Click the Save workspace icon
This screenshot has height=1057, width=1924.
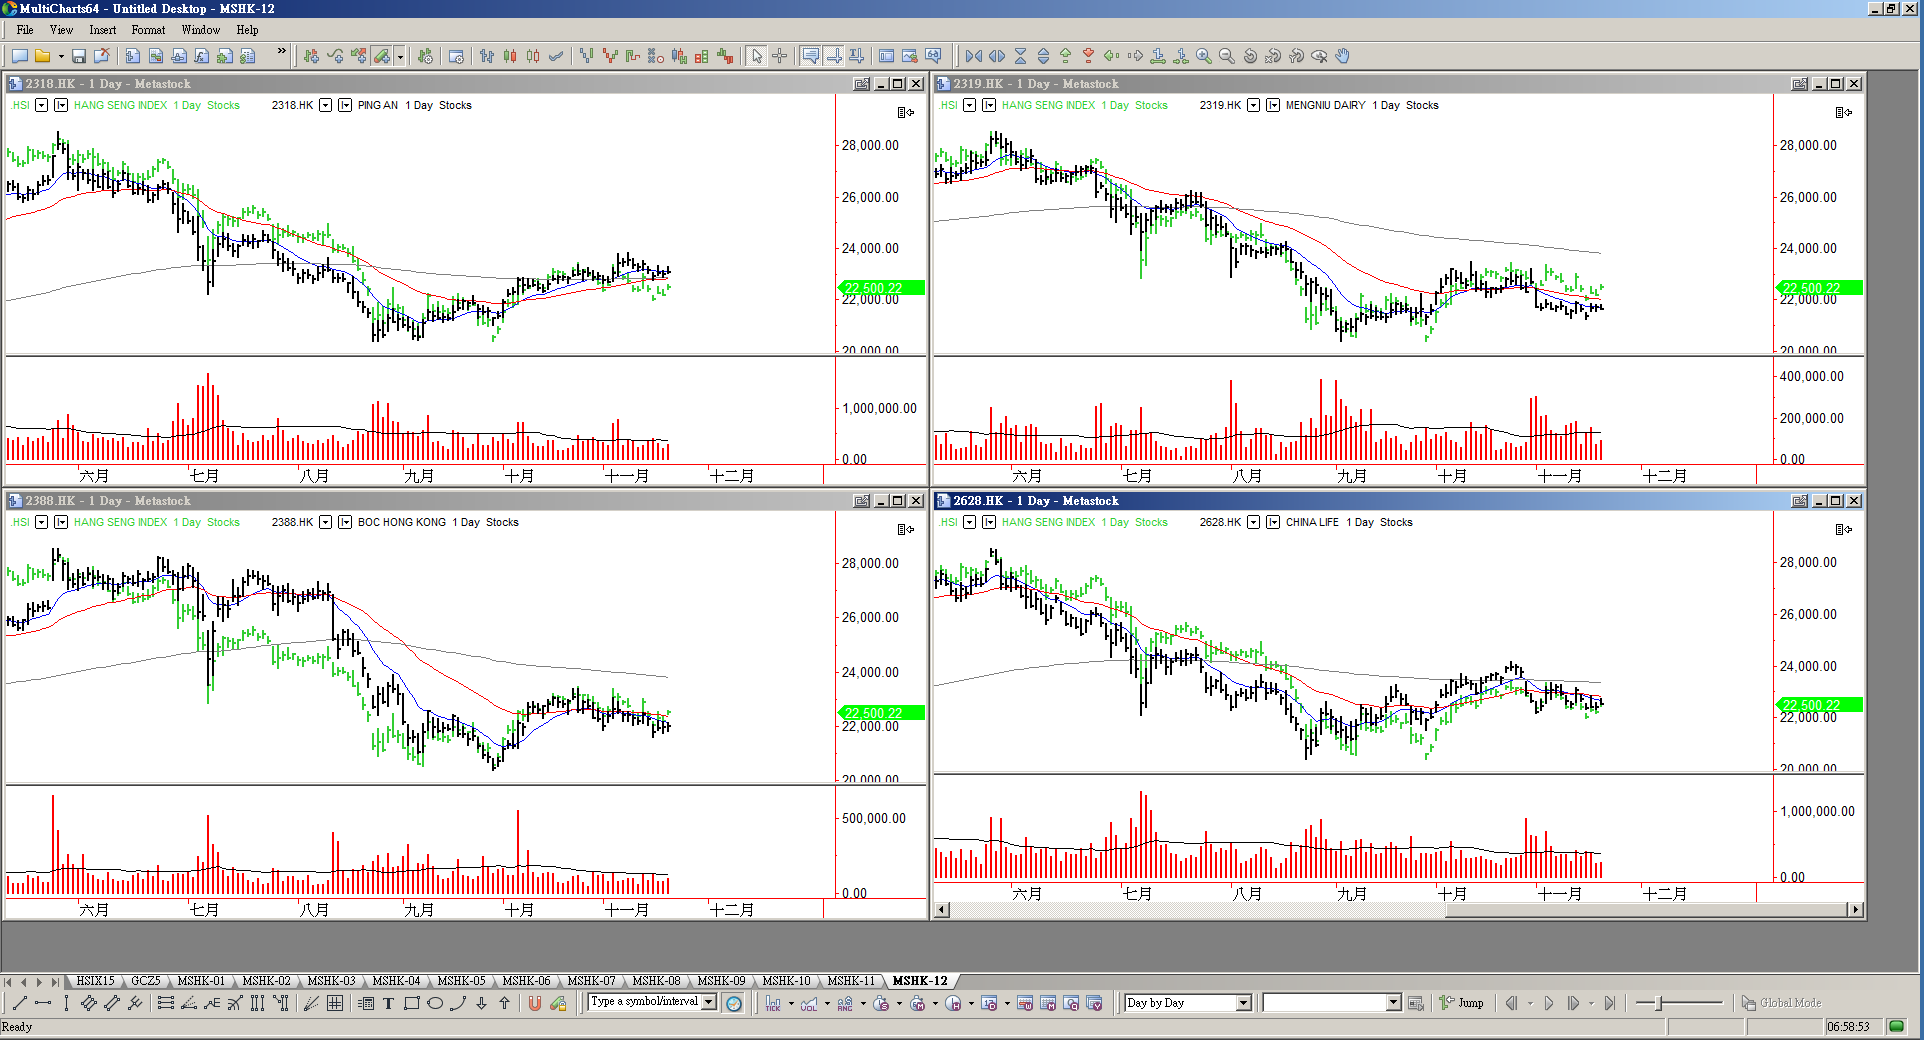pyautogui.click(x=79, y=56)
